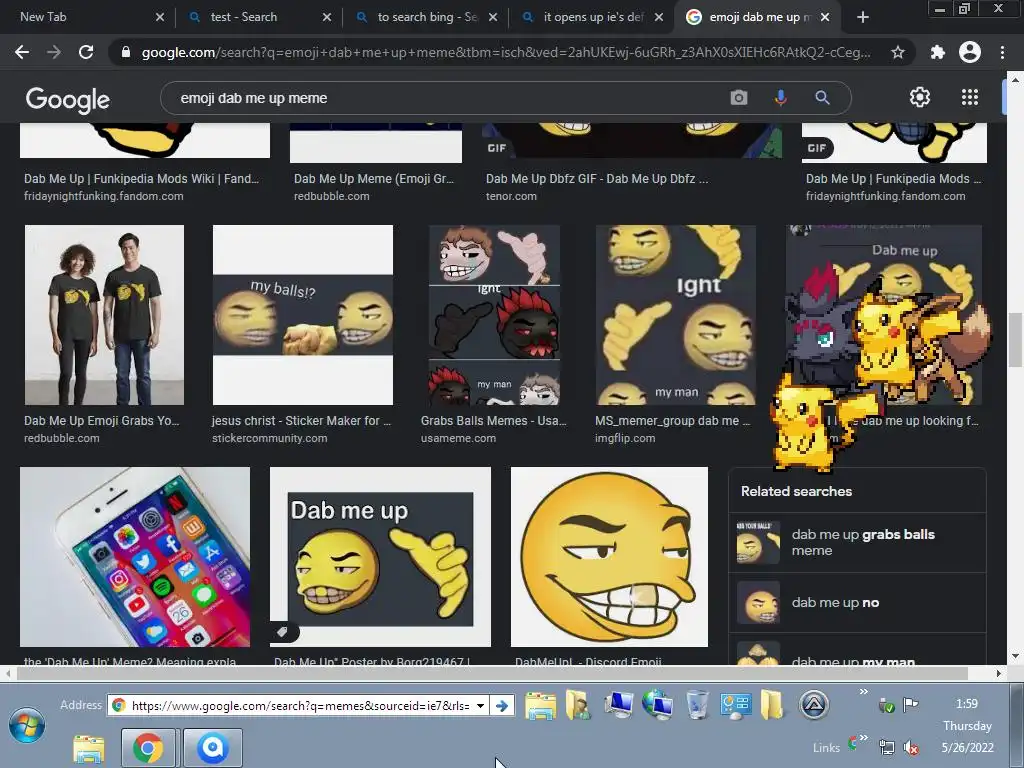
Task: Select the 'emoji dab me up' tab
Action: pyautogui.click(x=759, y=17)
